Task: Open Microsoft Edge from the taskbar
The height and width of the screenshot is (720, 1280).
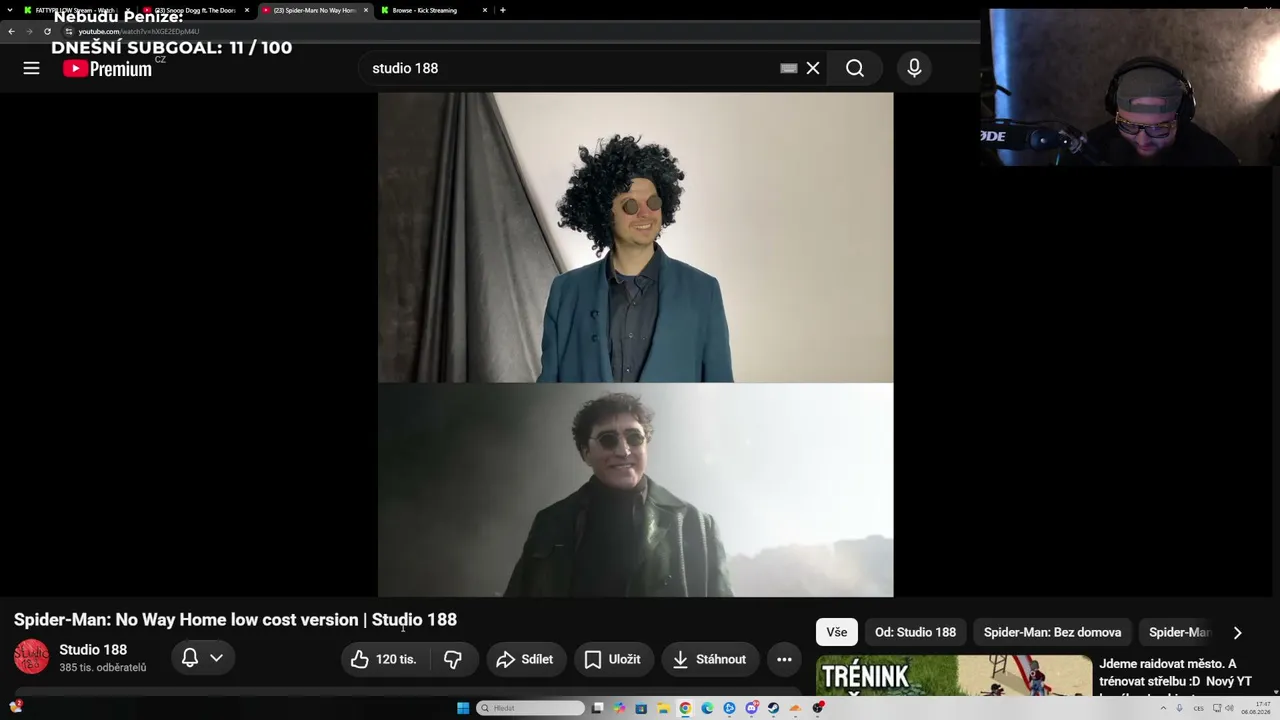Action: pos(707,708)
